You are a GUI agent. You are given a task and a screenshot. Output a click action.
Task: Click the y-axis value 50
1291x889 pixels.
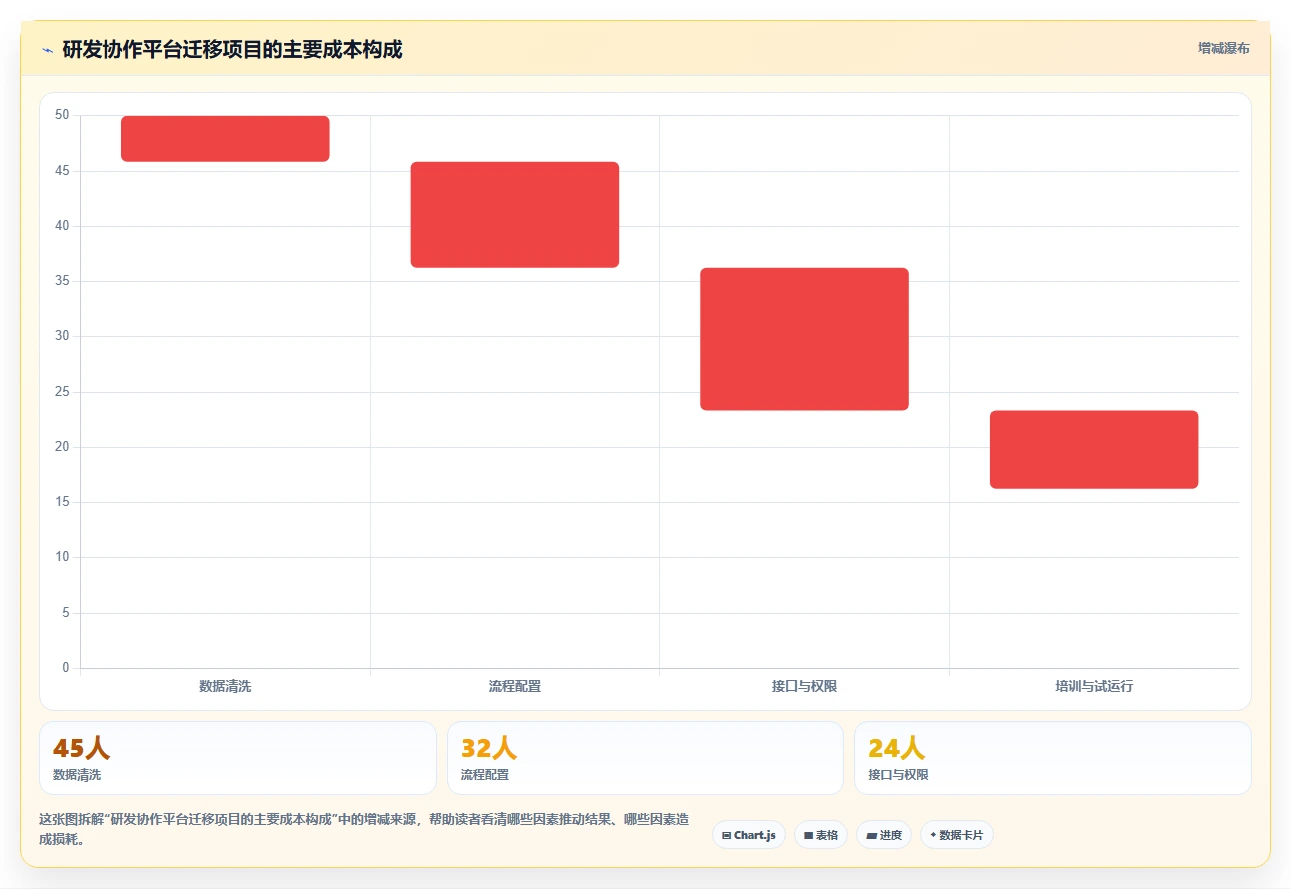(x=62, y=115)
